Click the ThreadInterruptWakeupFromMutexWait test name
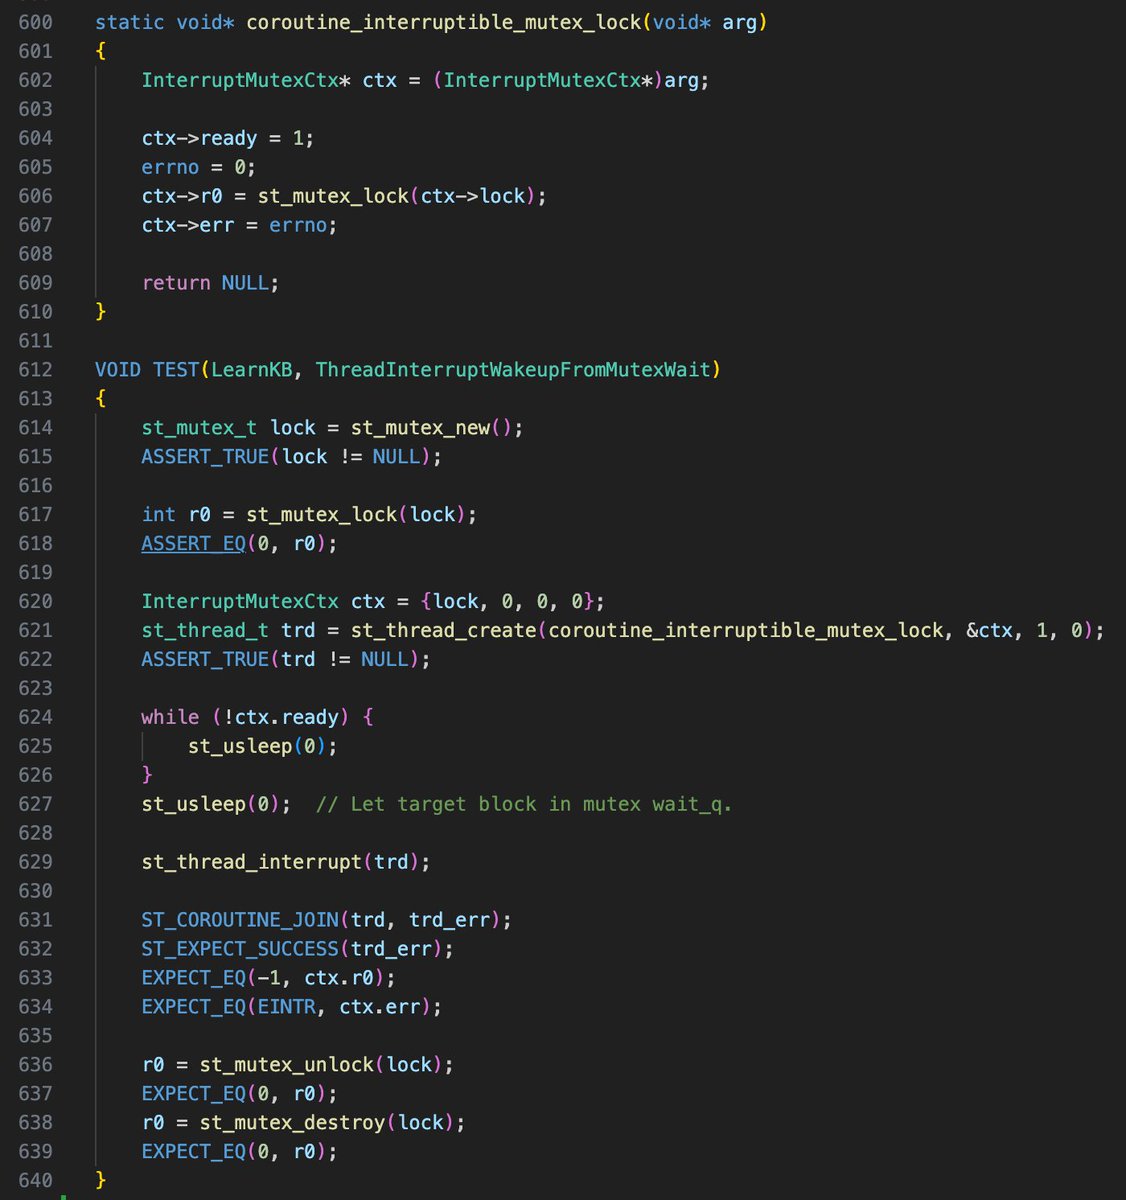 [512, 370]
